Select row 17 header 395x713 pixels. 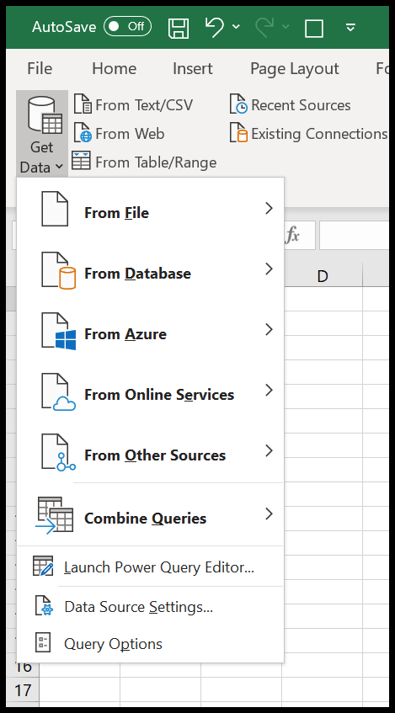pos(22,691)
